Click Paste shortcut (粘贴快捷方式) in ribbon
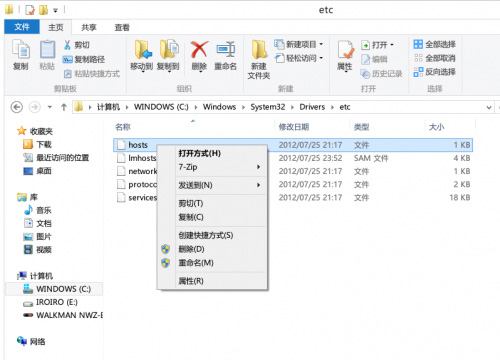The height and width of the screenshot is (360, 500). coord(92,74)
